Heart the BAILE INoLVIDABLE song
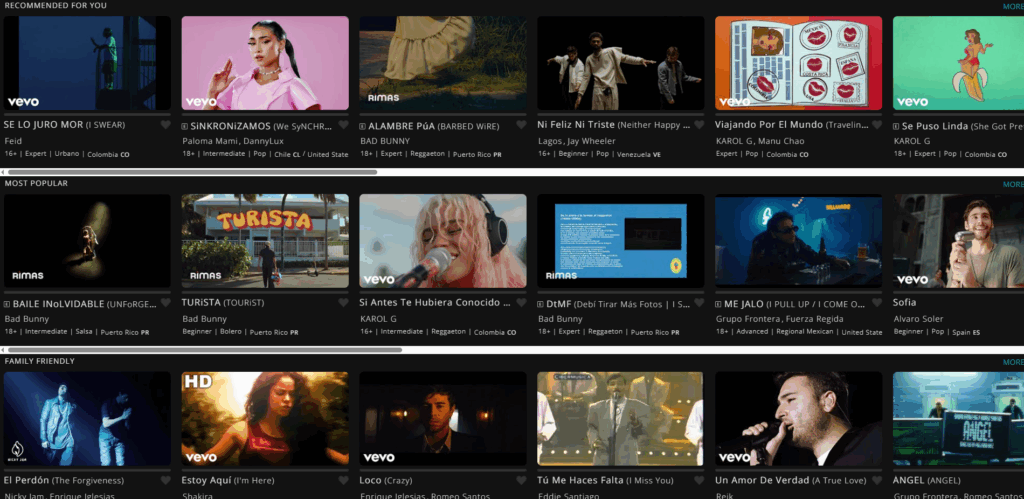 (x=166, y=302)
